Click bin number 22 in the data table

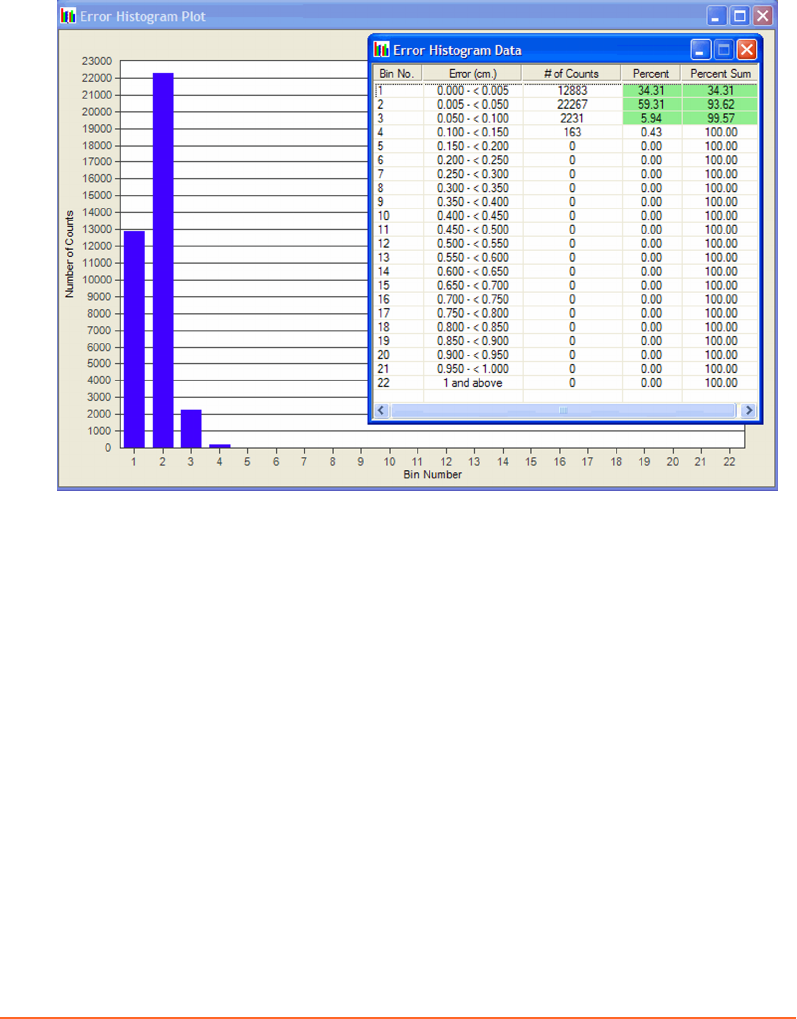point(384,383)
